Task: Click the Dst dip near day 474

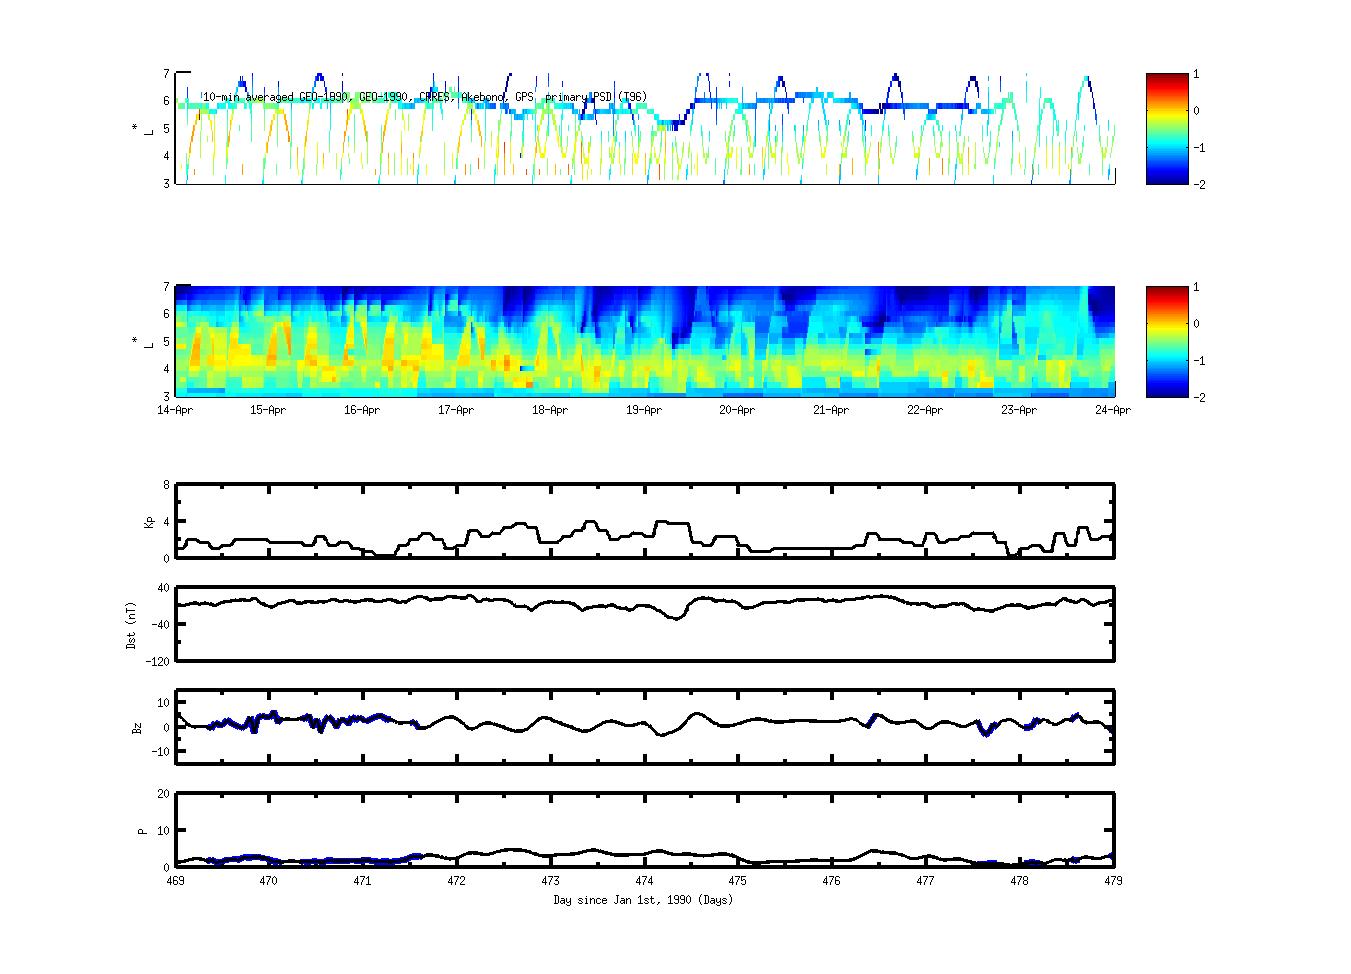Action: 677,618
